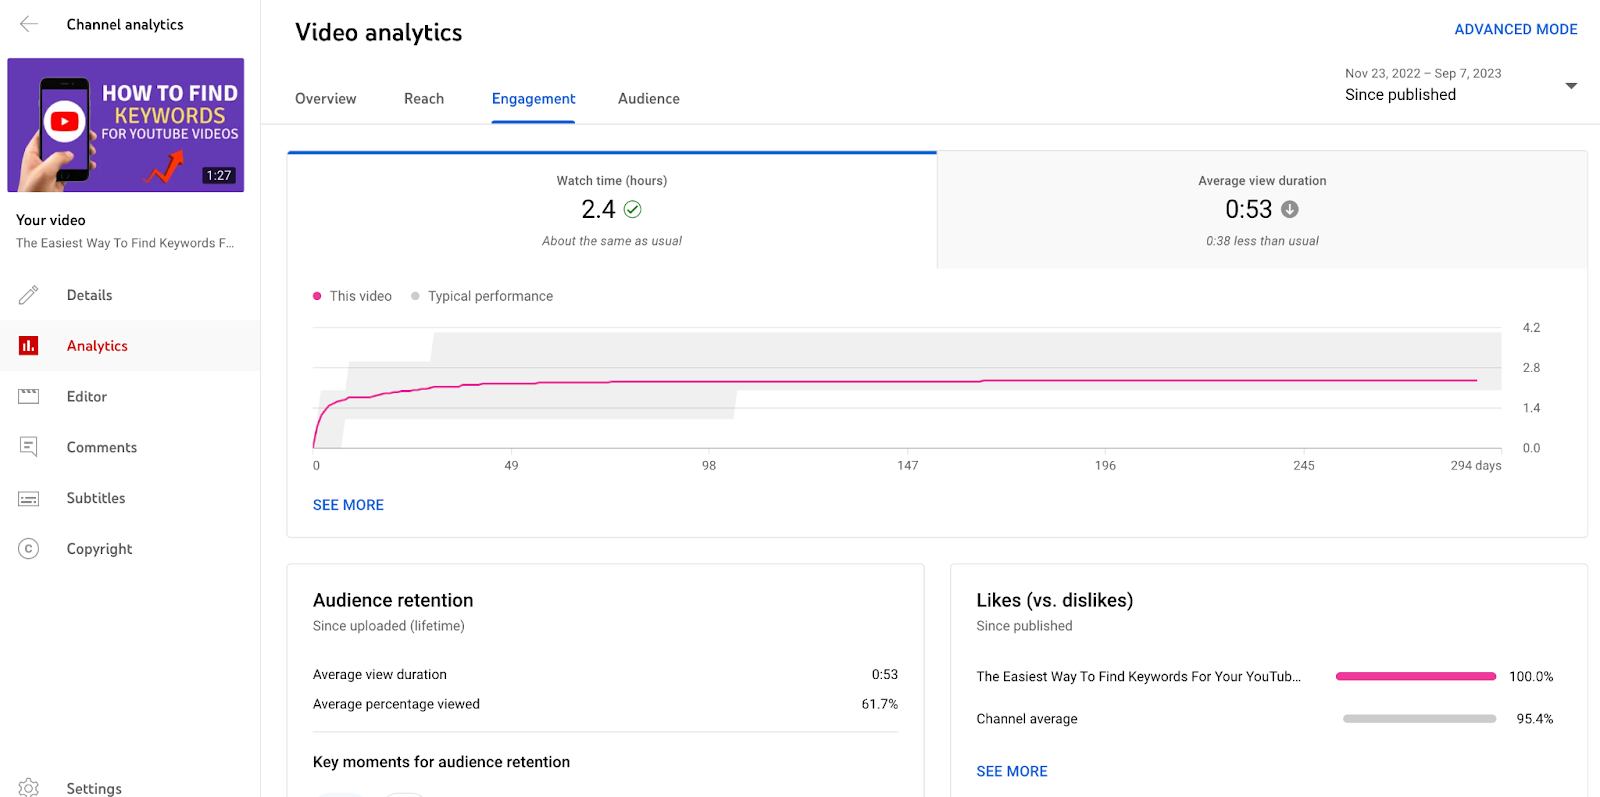Click SEE MORE under Likes (vs. dislikes)
This screenshot has width=1600, height=797.
(1012, 771)
